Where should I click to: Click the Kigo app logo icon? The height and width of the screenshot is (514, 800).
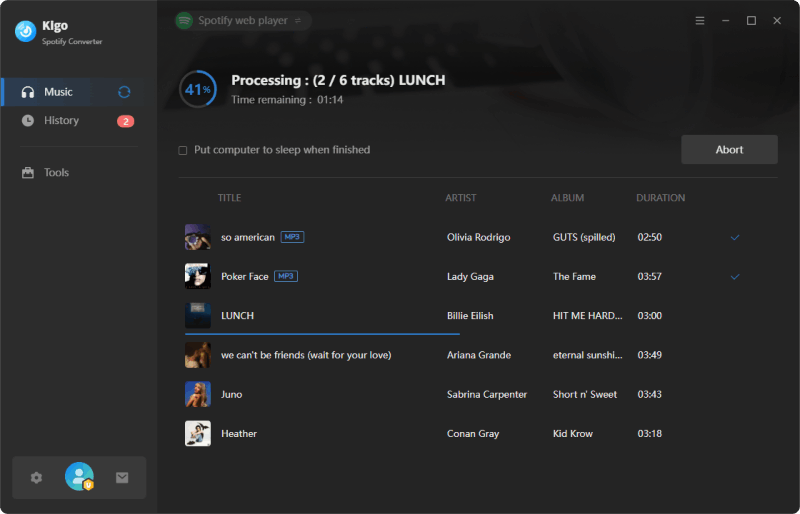(x=26, y=32)
